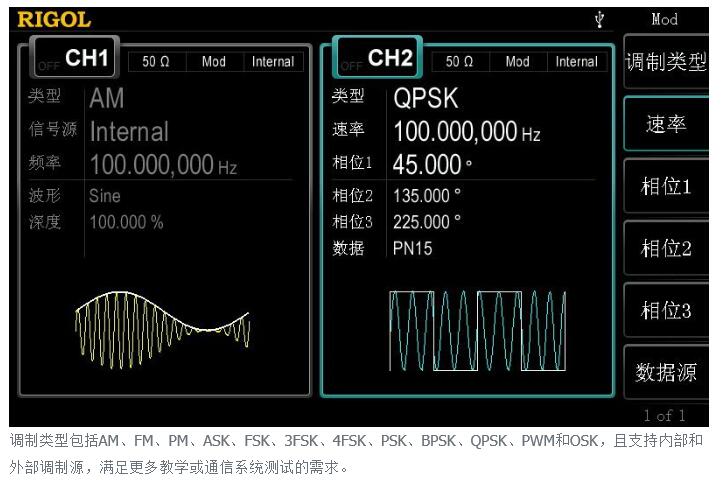Image resolution: width=723 pixels, height=485 pixels.
Task: Click the CH2 PN15 data field
Action: tap(413, 249)
